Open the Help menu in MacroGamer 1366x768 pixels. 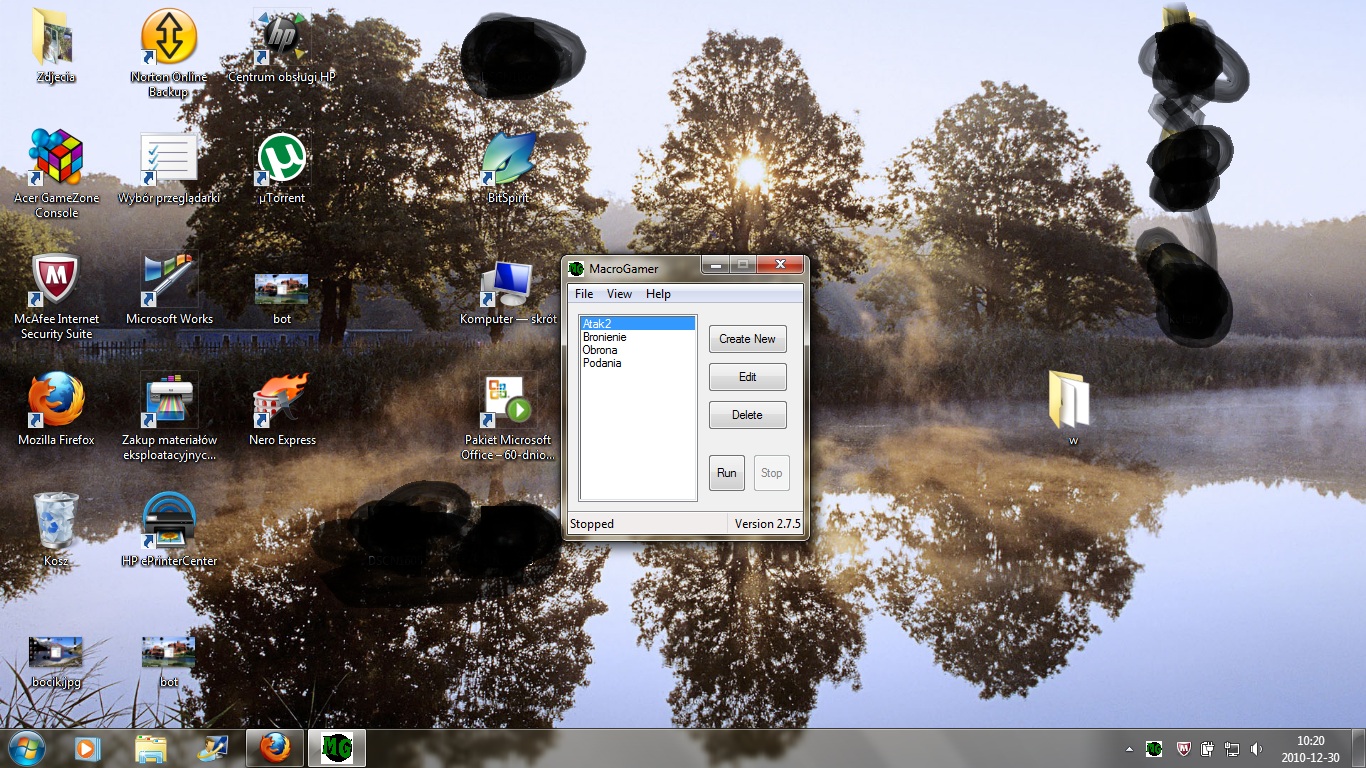(658, 294)
